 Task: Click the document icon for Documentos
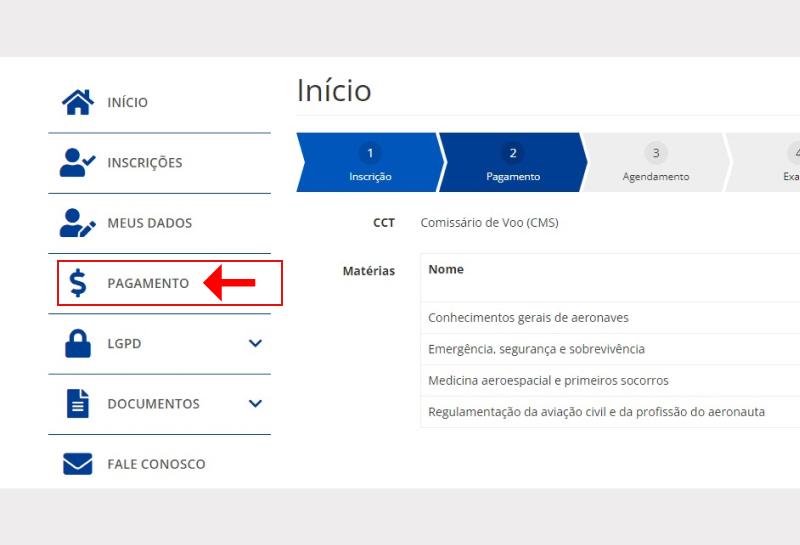click(x=78, y=404)
